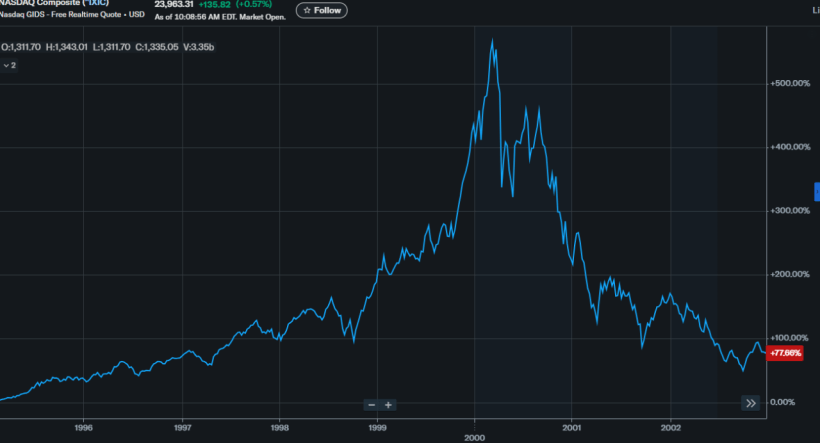The height and width of the screenshot is (443, 820).
Task: Select the 2001 time axis marker
Action: 571,426
